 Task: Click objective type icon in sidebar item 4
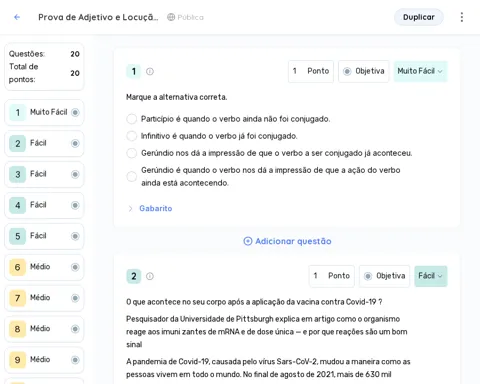(75, 205)
